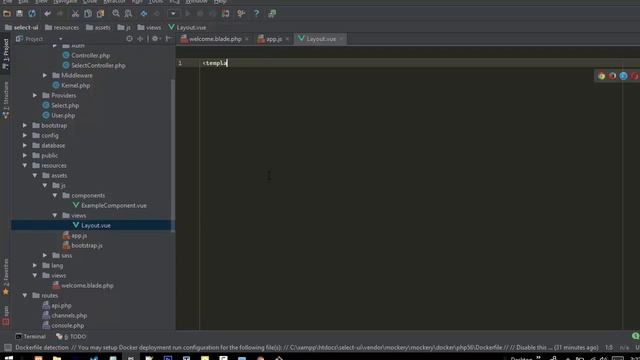This screenshot has width=640, height=360.
Task: Expand the sass folder
Action: coord(45,255)
